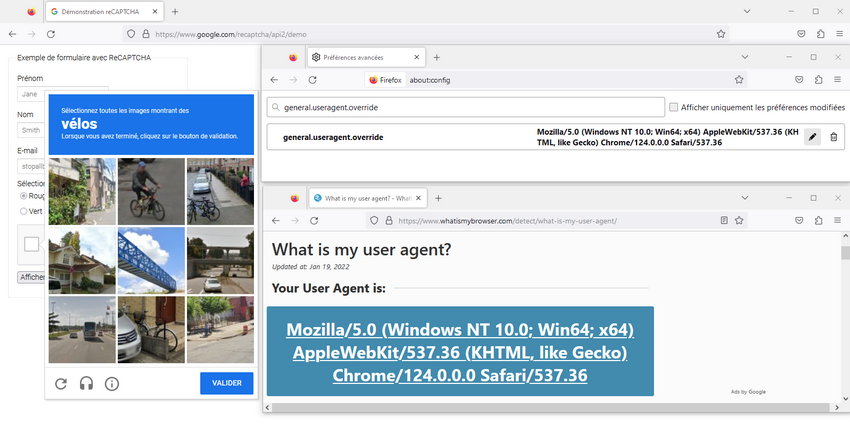Open new tab in Préférences avancées window
Image resolution: width=850 pixels, height=432 pixels.
[x=436, y=57]
